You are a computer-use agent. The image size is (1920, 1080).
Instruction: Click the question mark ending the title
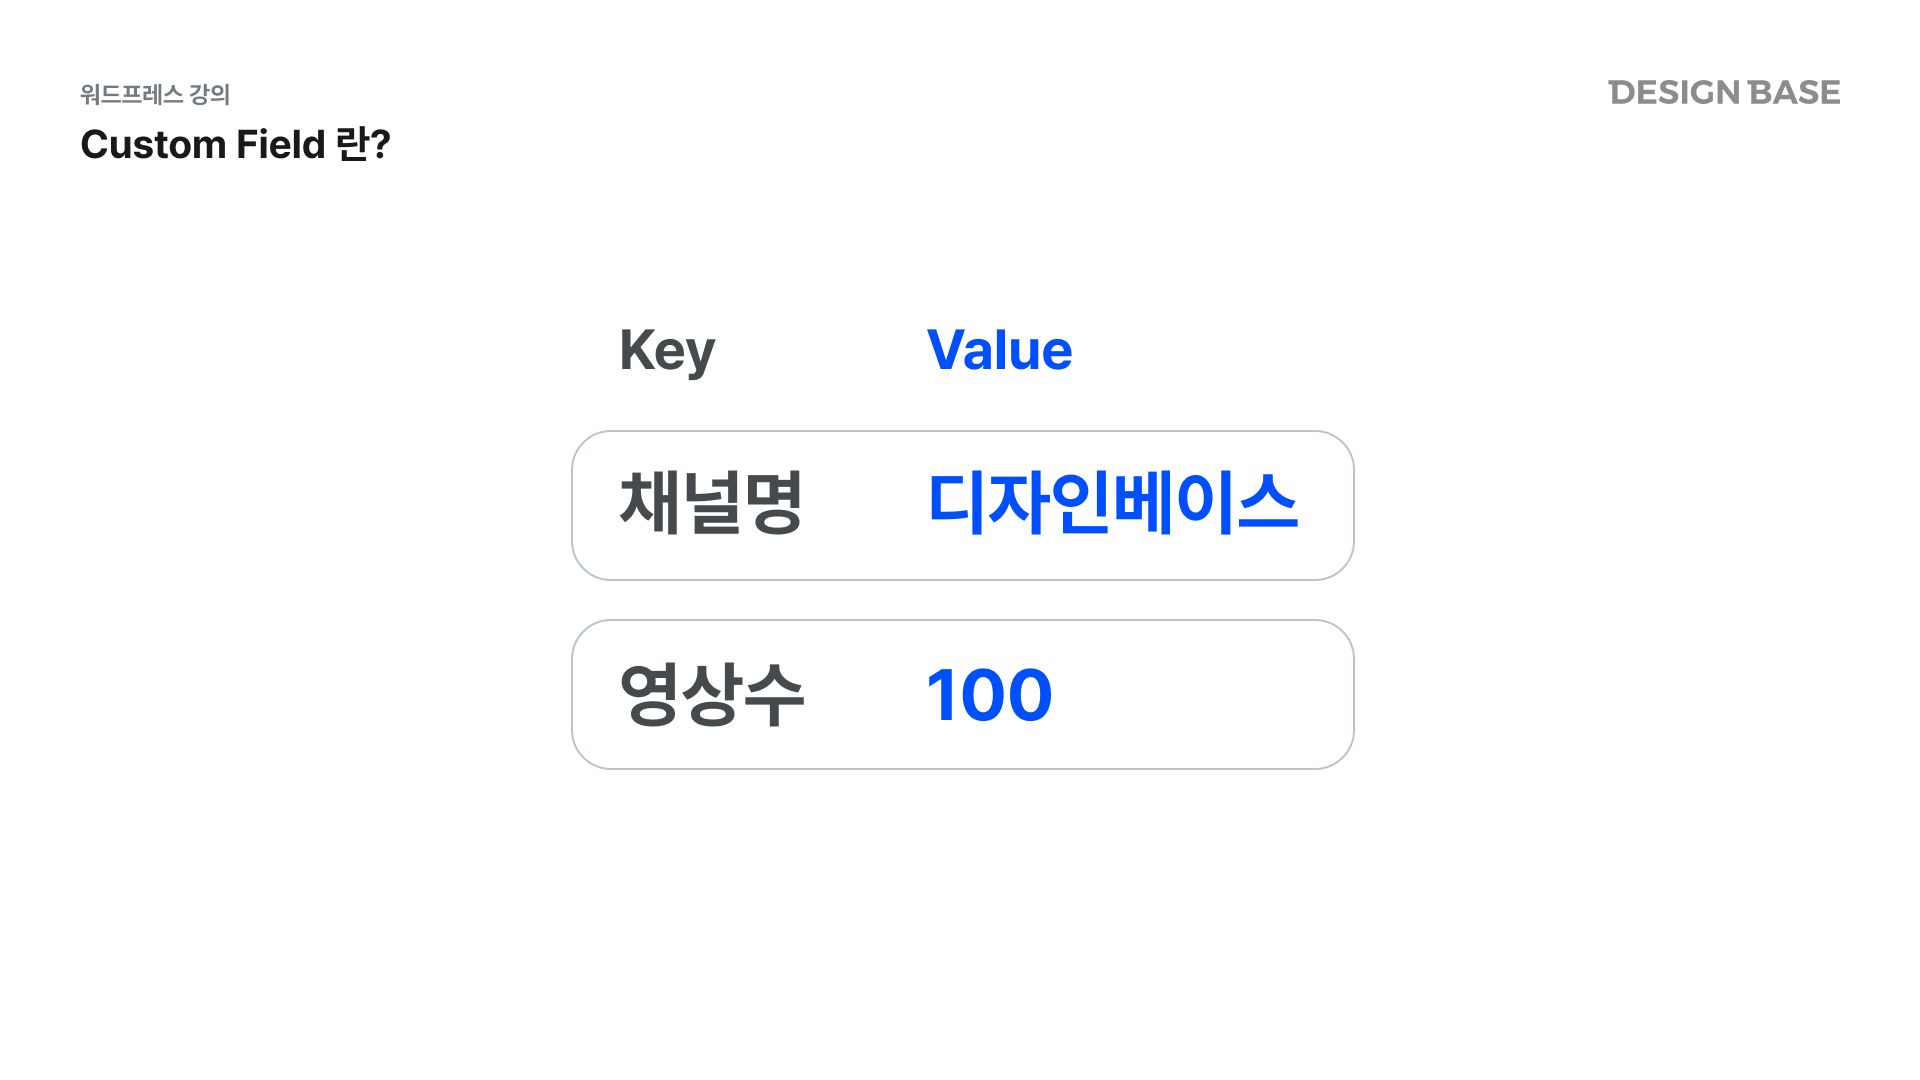[381, 145]
